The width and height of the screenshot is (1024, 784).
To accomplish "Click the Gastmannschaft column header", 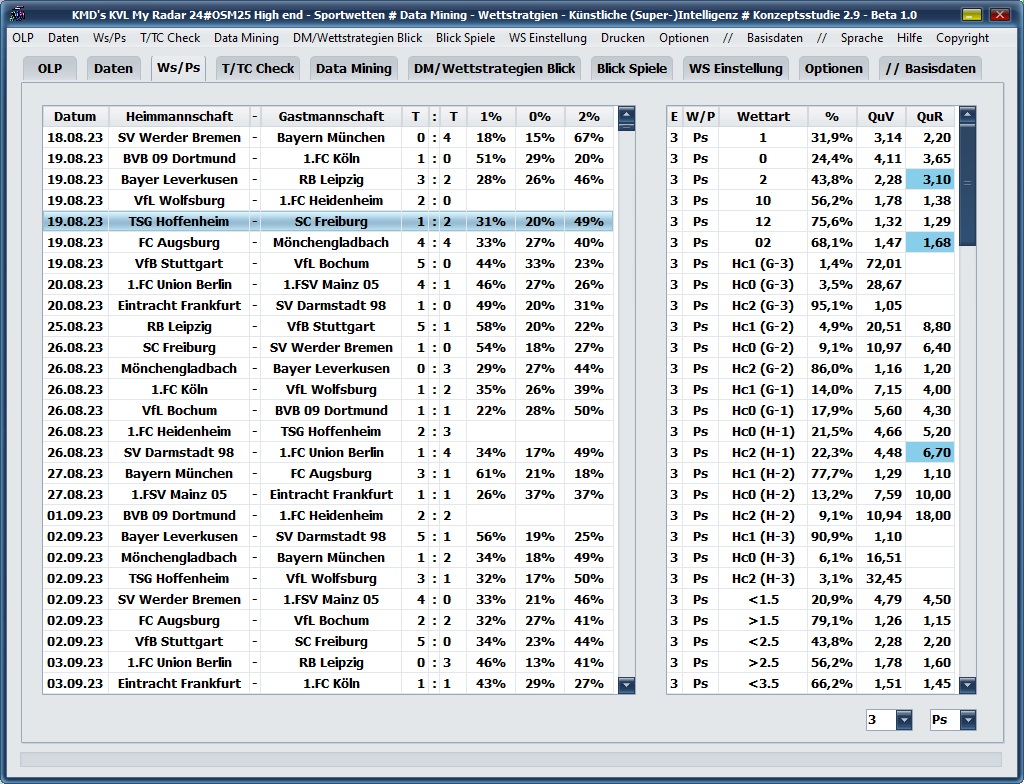I will pyautogui.click(x=331, y=117).
